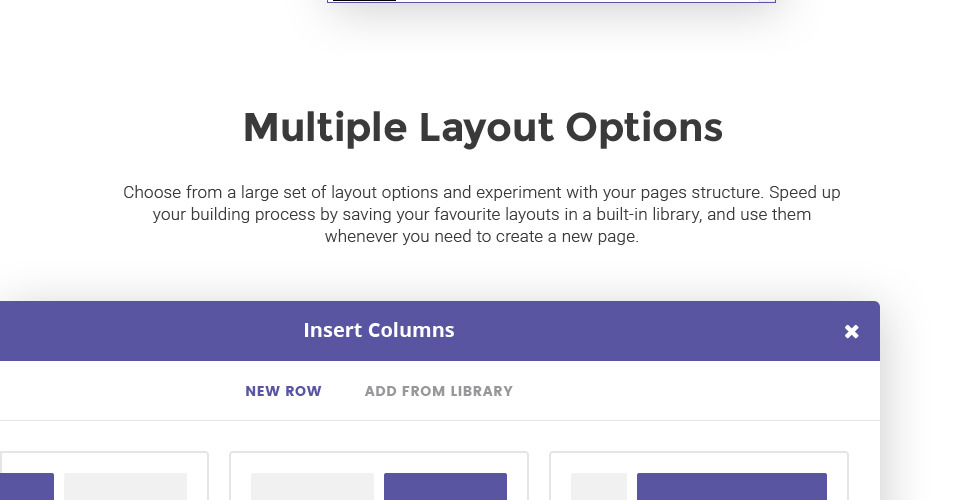Screen dimensions: 965x500
Task: Click wide purple column in rightmost layout
Action: click(731, 487)
